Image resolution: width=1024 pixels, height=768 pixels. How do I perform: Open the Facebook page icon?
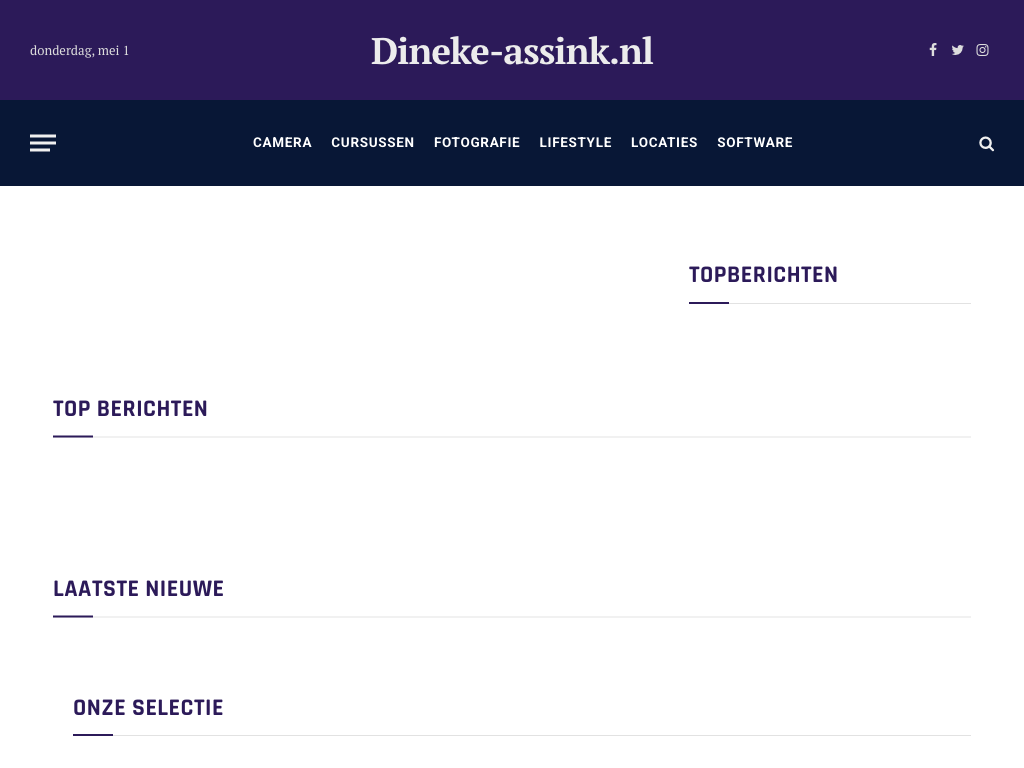click(933, 50)
